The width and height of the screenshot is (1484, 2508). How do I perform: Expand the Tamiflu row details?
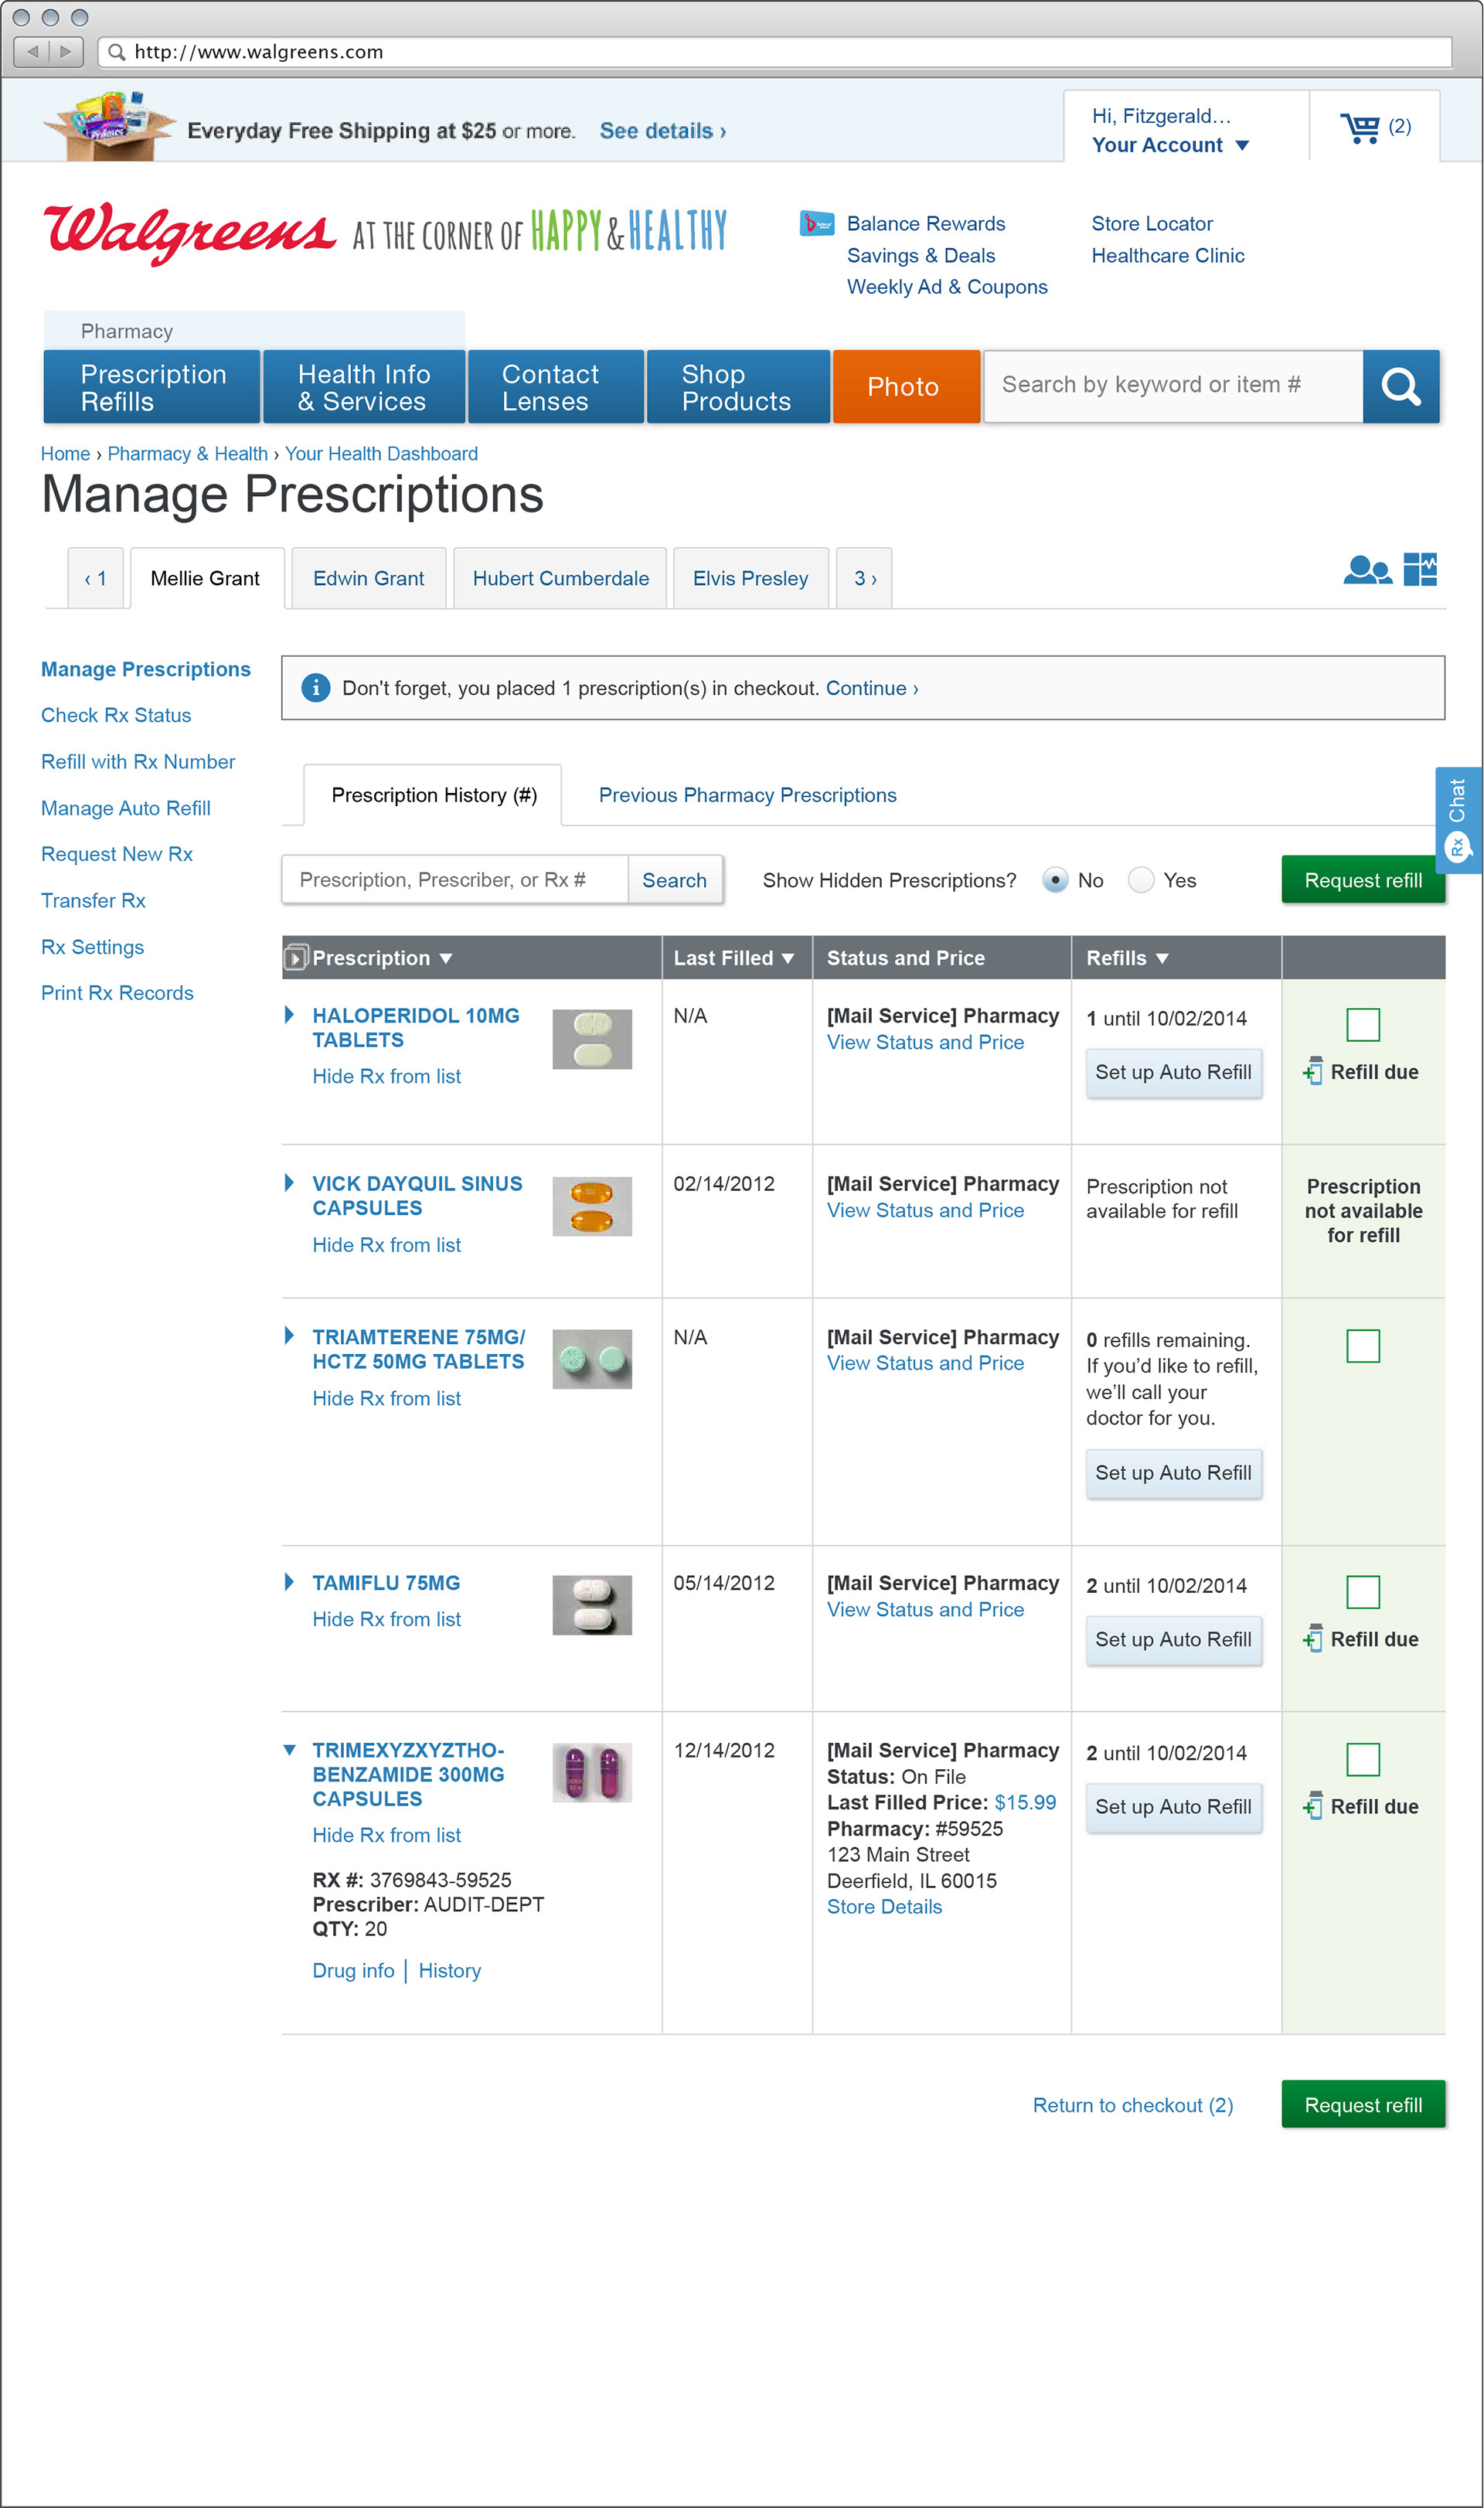(x=289, y=1582)
